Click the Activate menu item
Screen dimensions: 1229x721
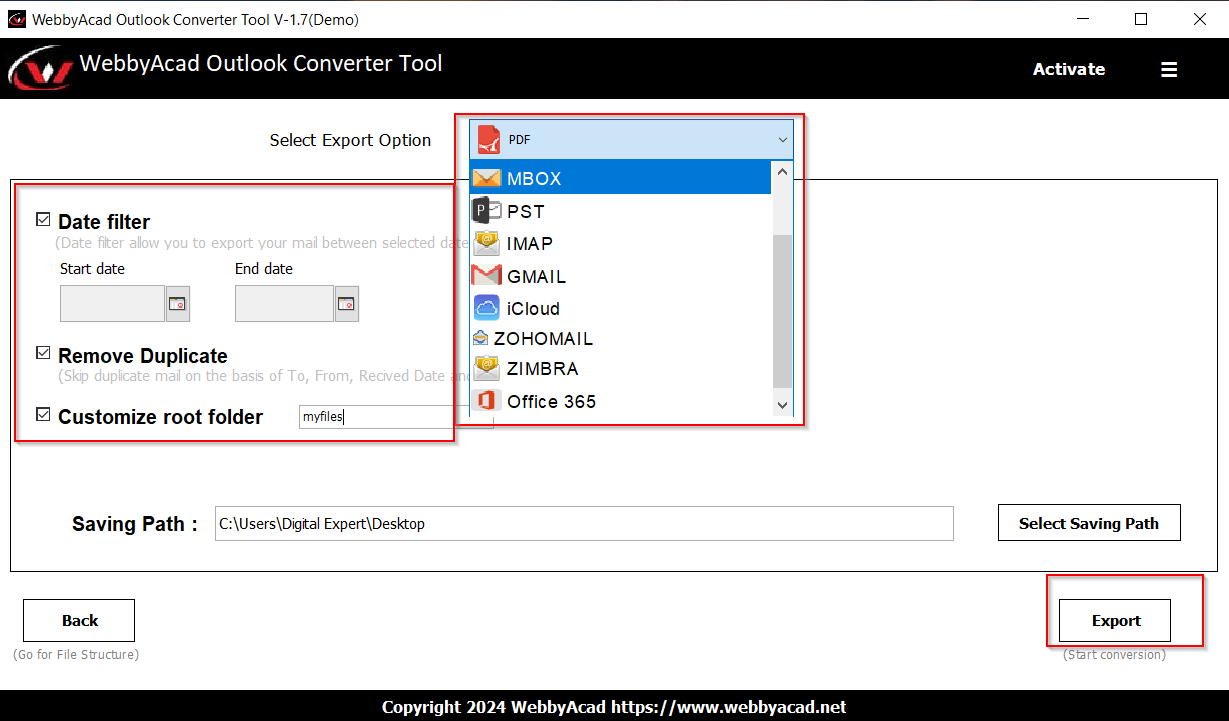click(x=1068, y=68)
